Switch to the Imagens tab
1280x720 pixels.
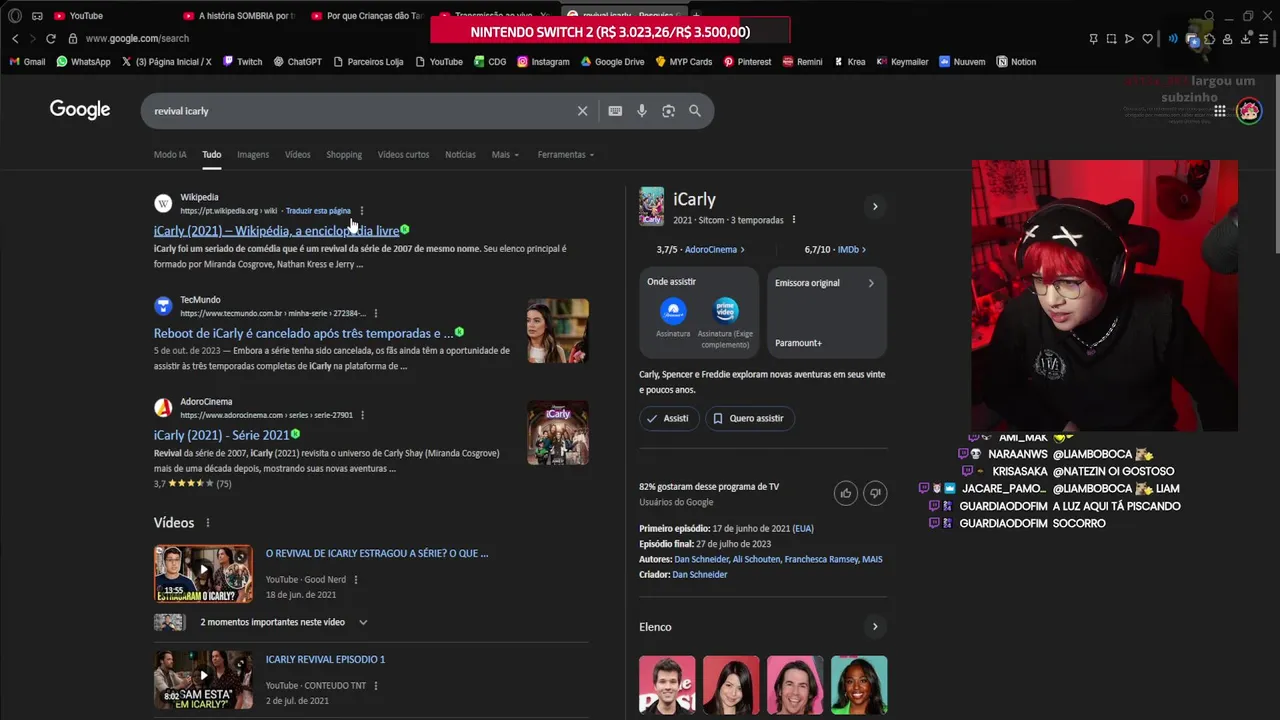[253, 155]
